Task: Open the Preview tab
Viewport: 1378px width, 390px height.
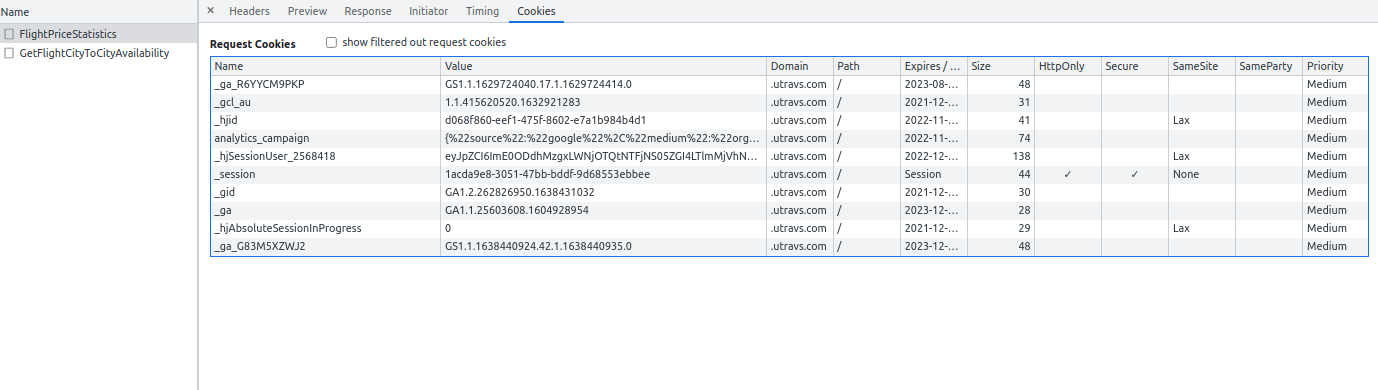Action: tap(307, 11)
